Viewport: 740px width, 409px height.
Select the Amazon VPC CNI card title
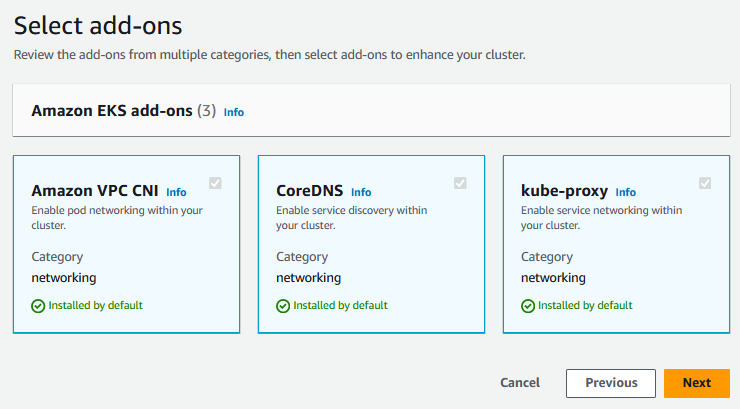95,191
